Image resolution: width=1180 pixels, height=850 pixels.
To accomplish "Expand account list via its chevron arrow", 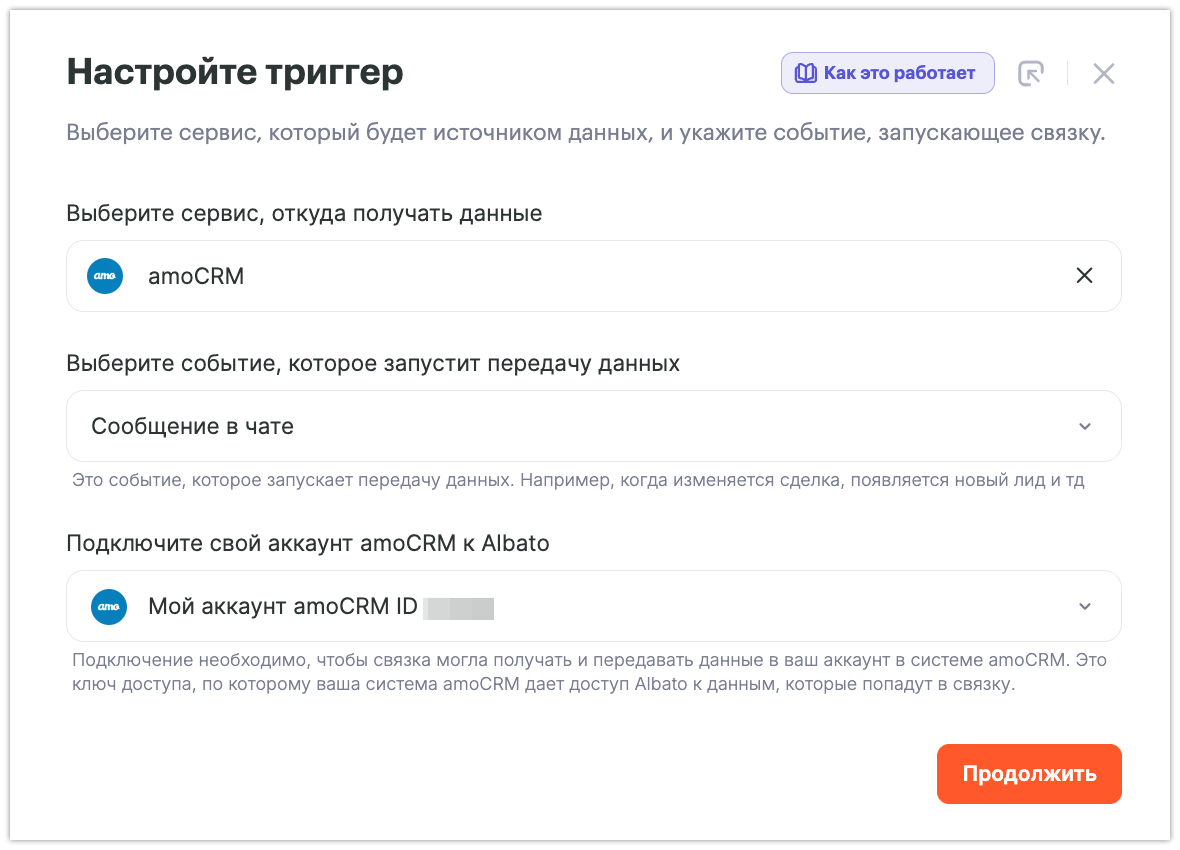I will pos(1085,607).
